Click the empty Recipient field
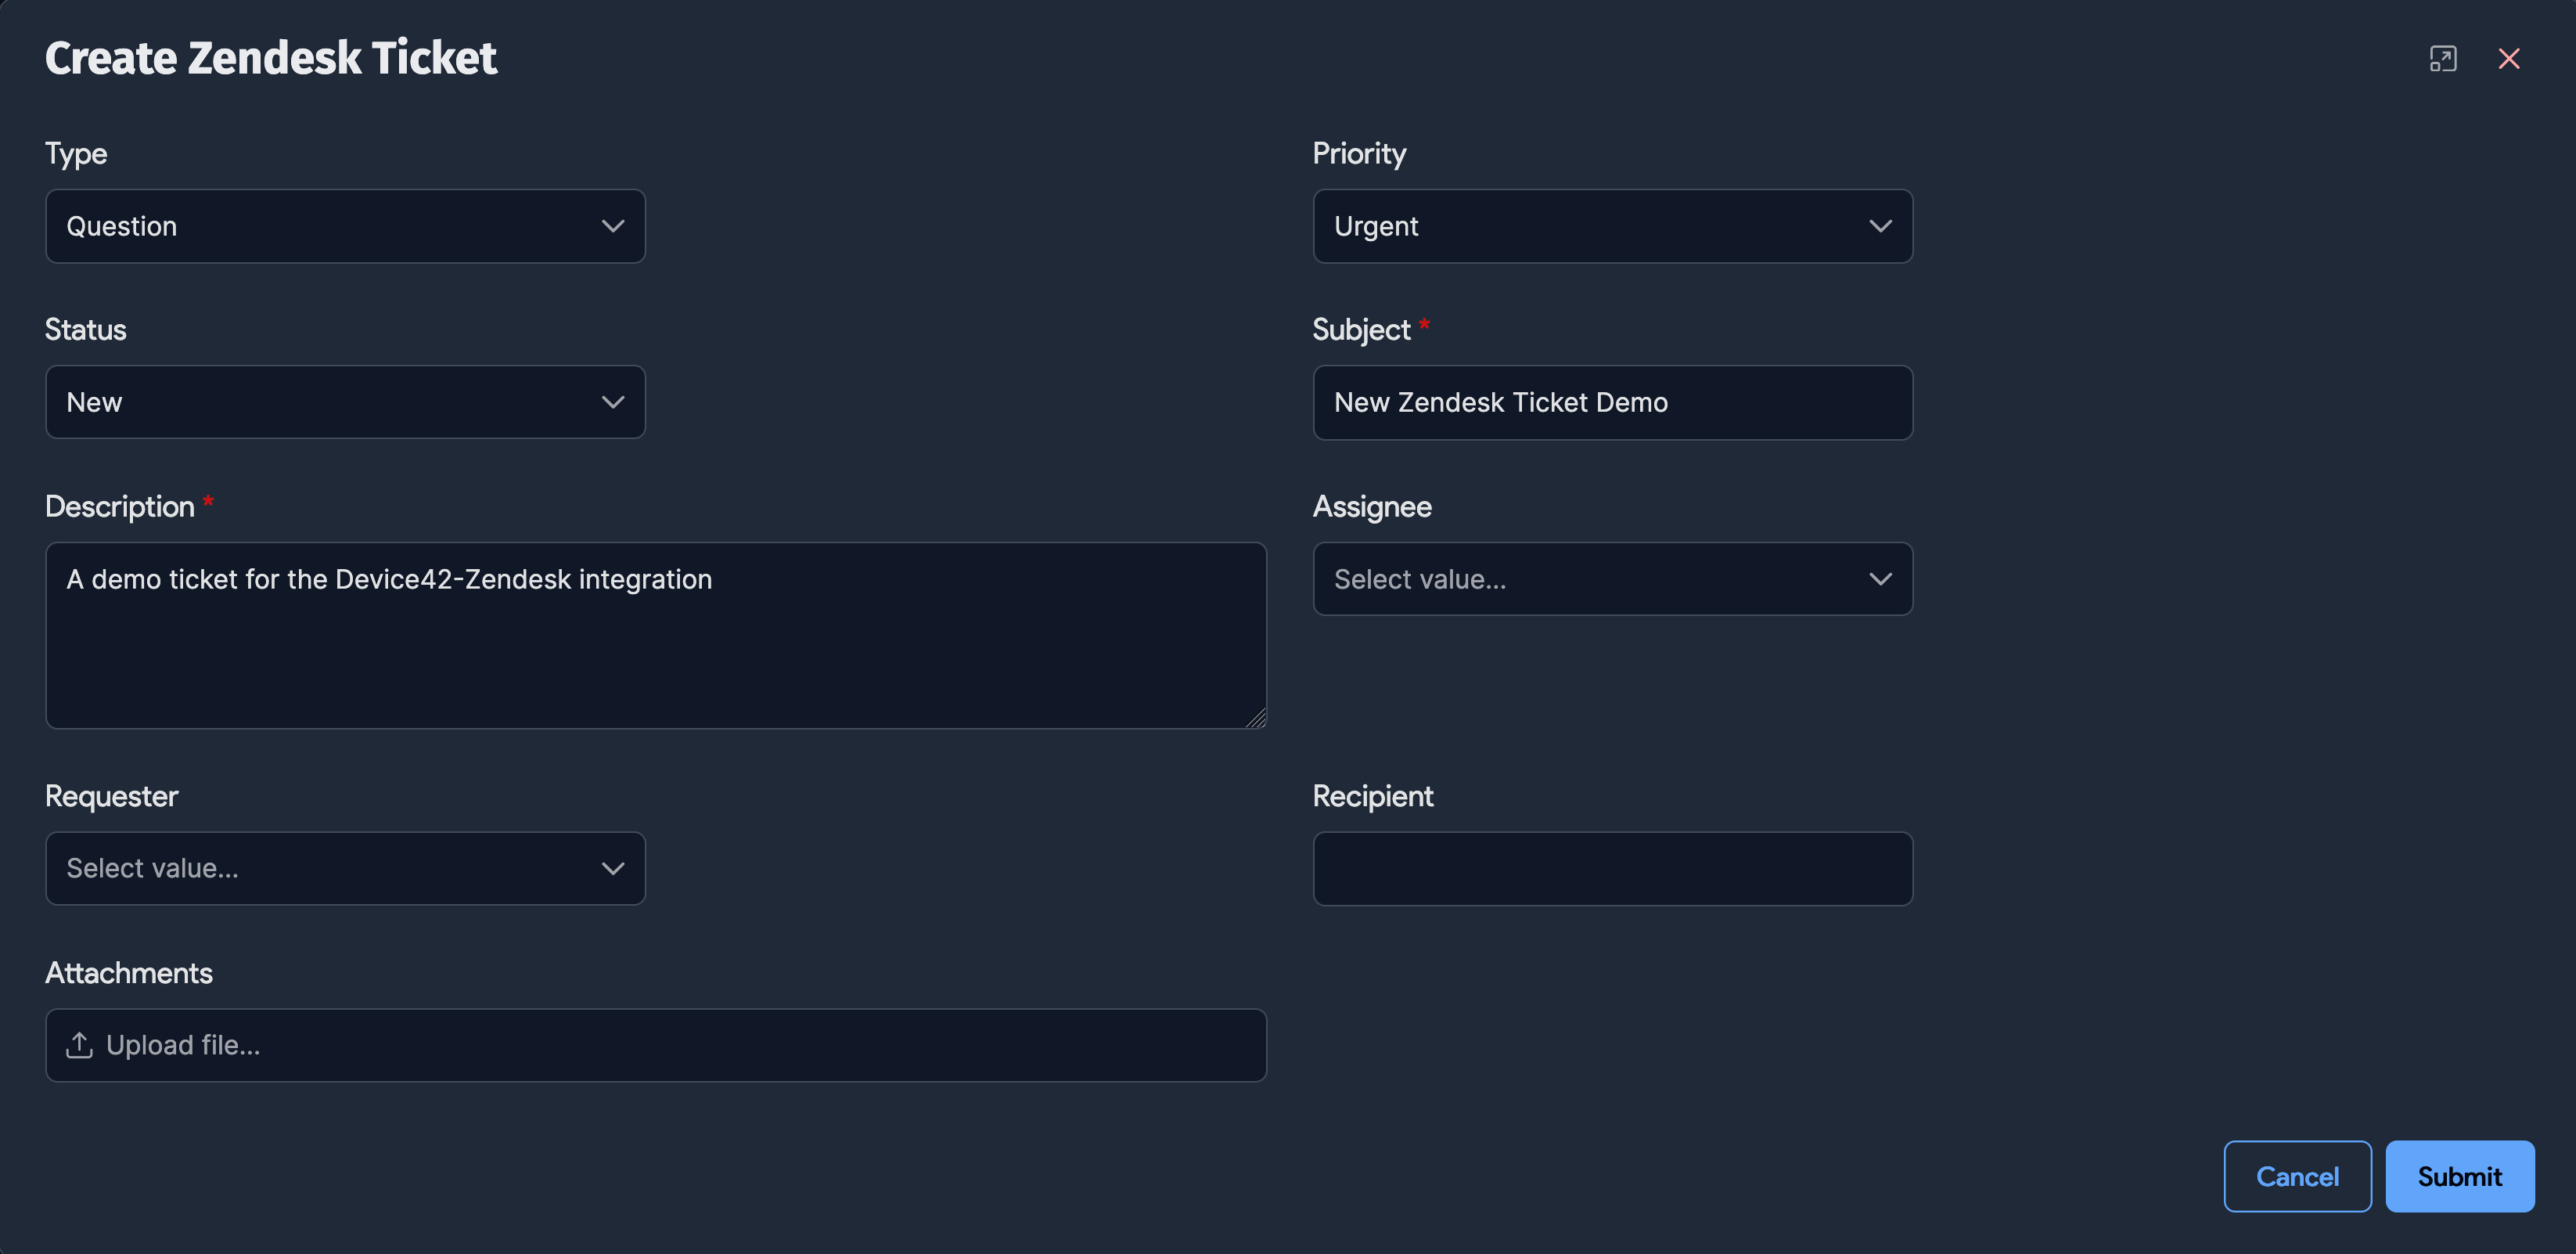This screenshot has height=1254, width=2576. [x=1610, y=868]
